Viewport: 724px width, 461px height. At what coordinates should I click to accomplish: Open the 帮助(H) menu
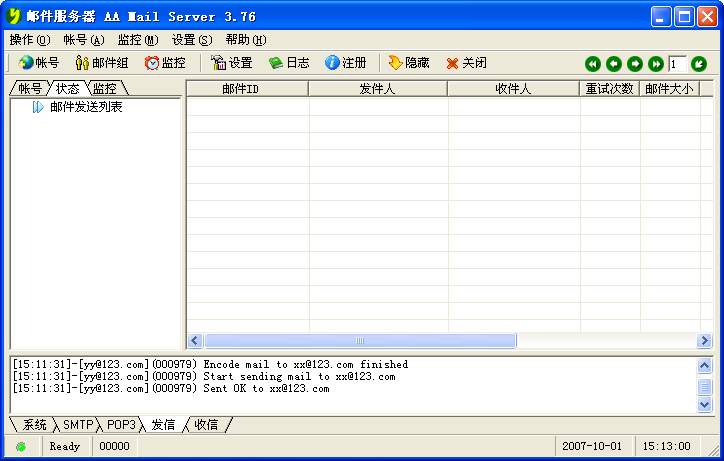[246, 40]
